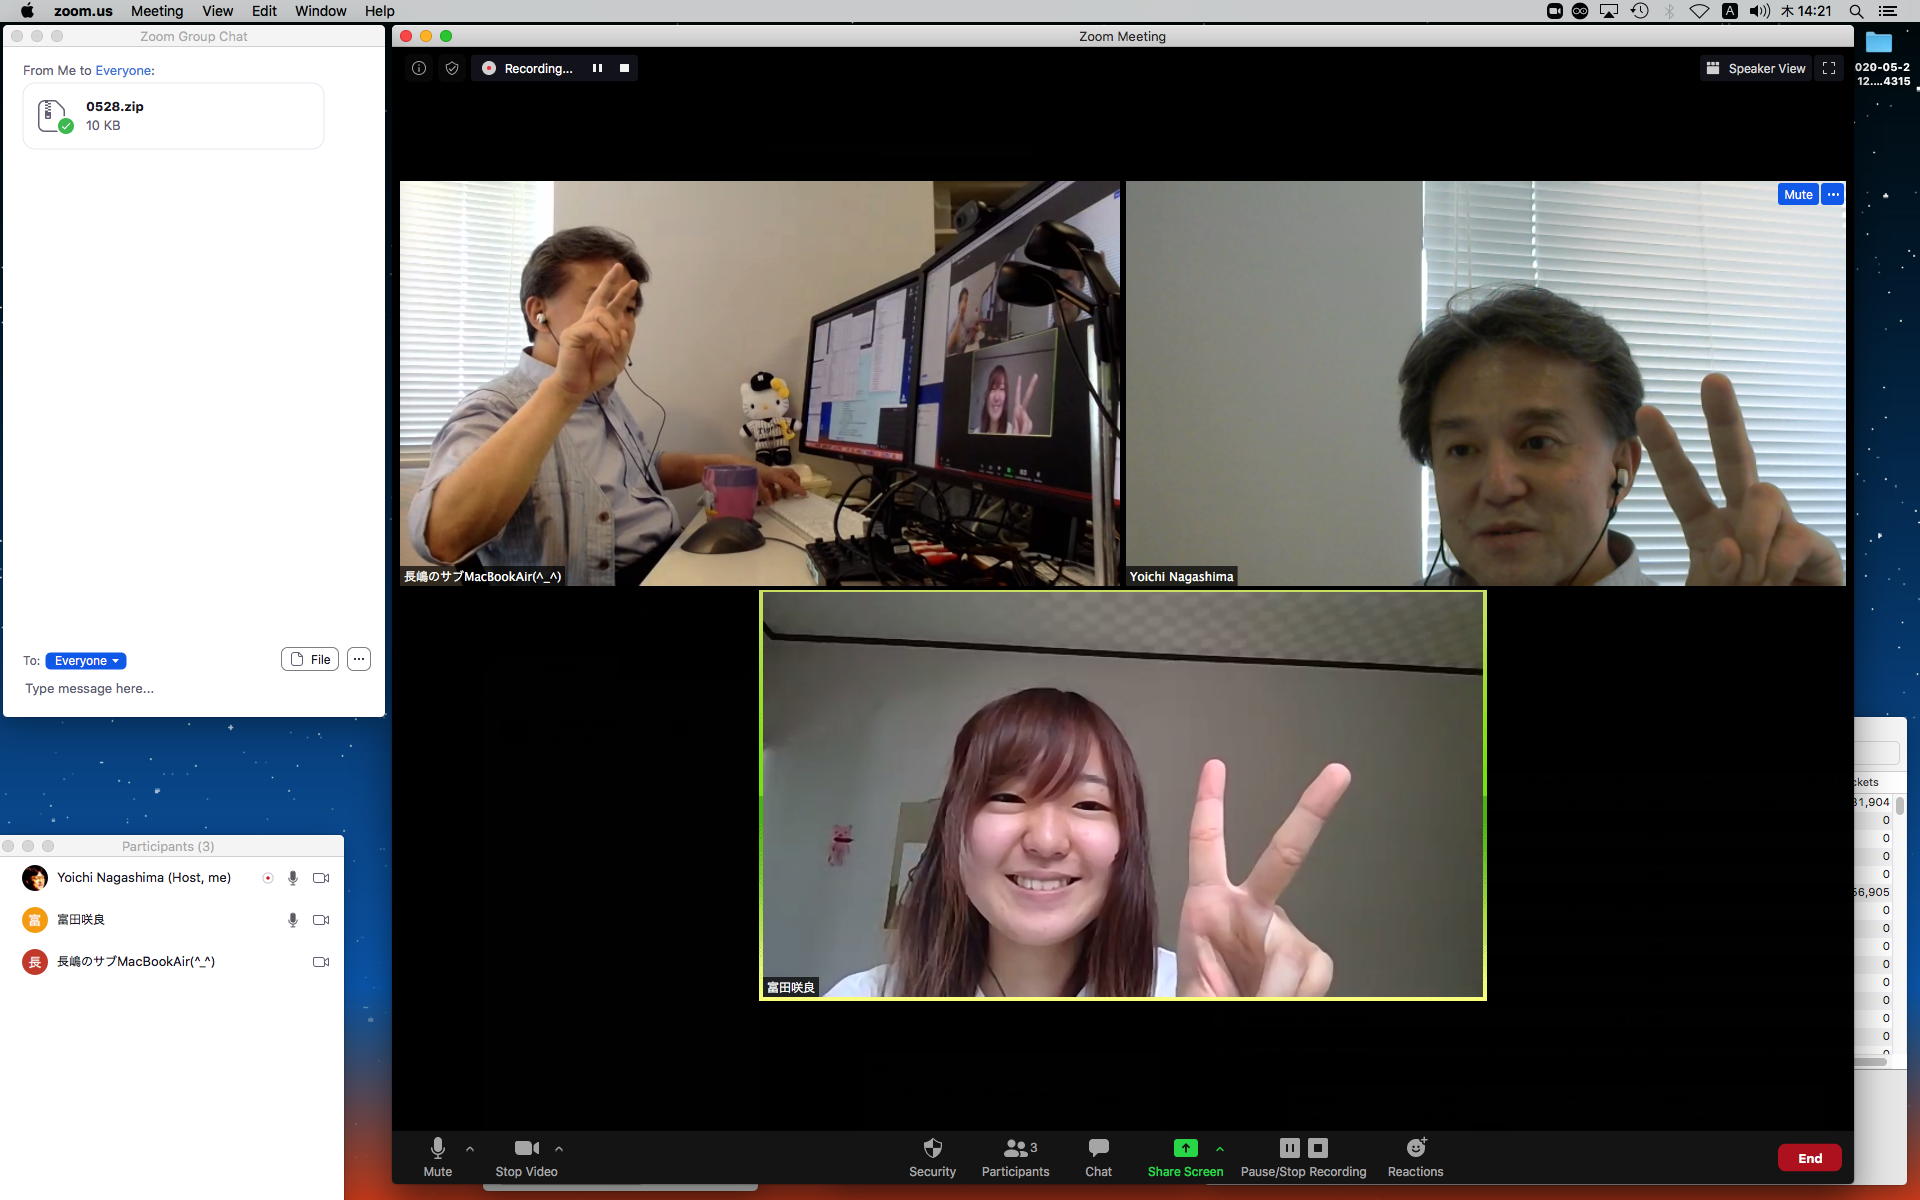Open the Window menu
This screenshot has height=1200, width=1920.
(320, 11)
